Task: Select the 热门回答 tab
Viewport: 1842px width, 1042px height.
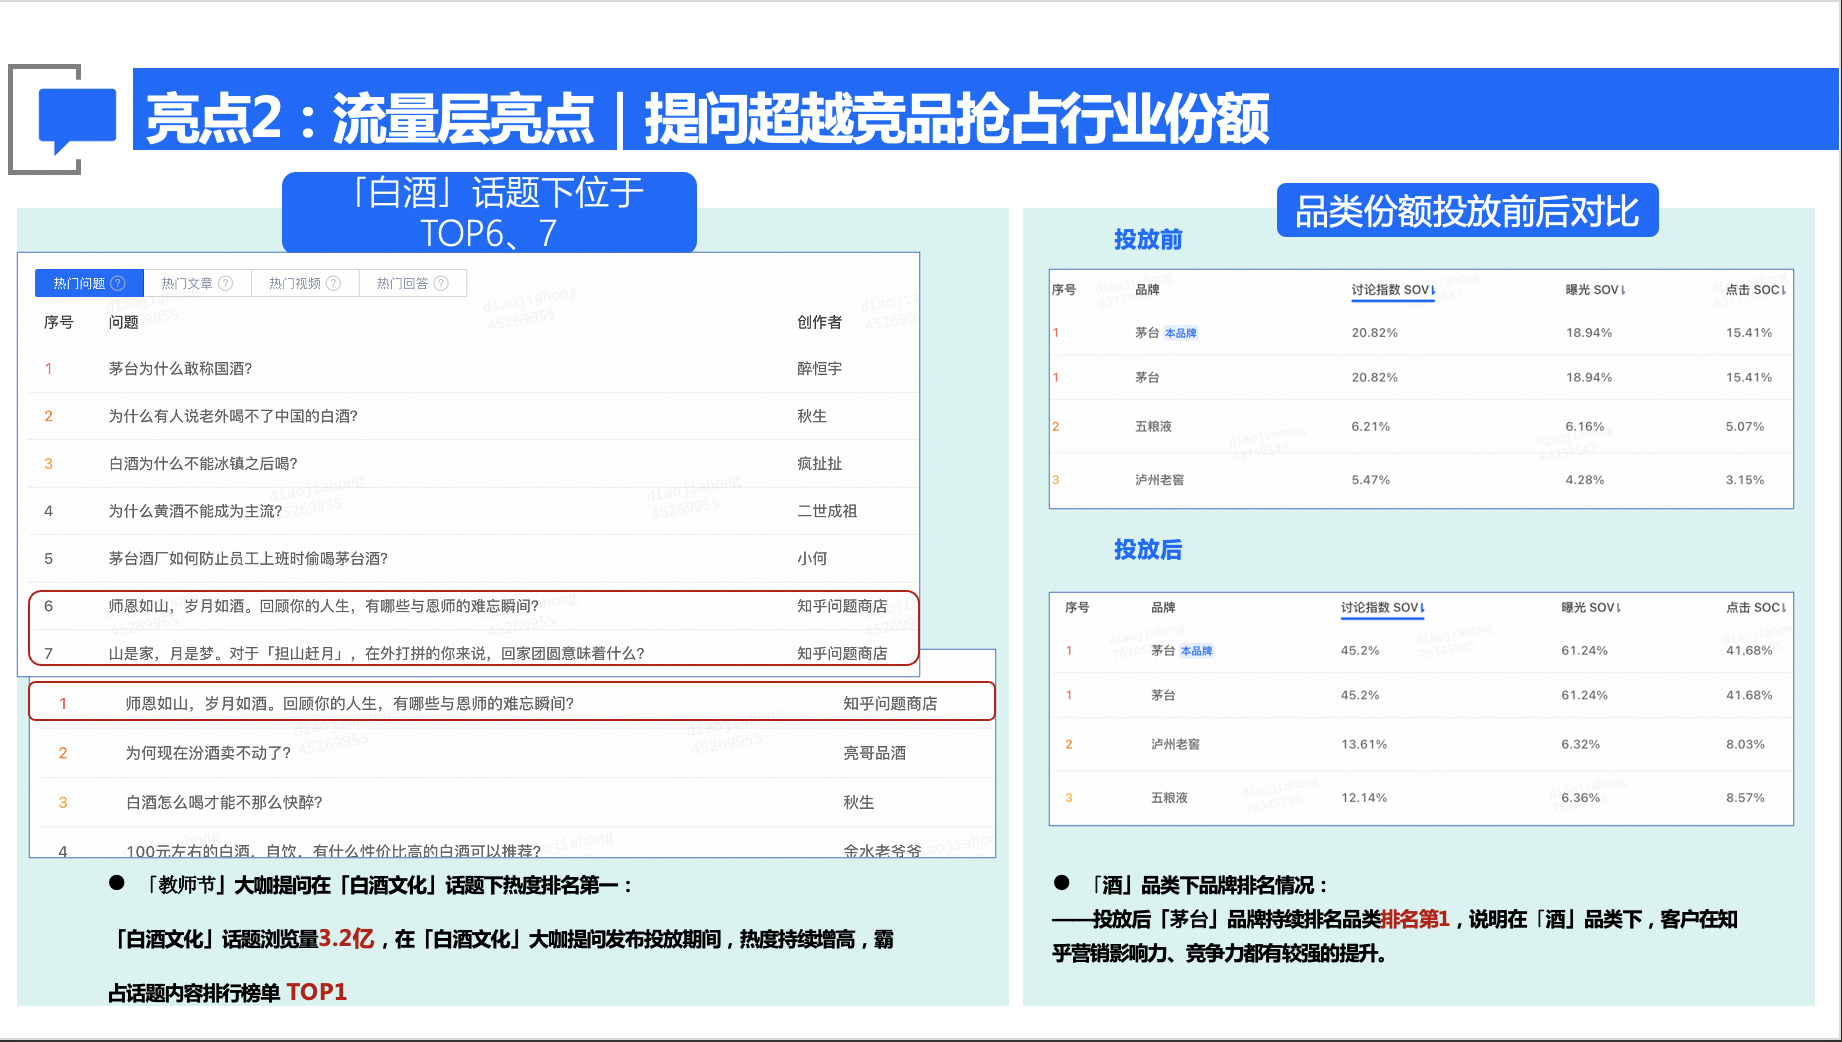Action: click(x=402, y=284)
